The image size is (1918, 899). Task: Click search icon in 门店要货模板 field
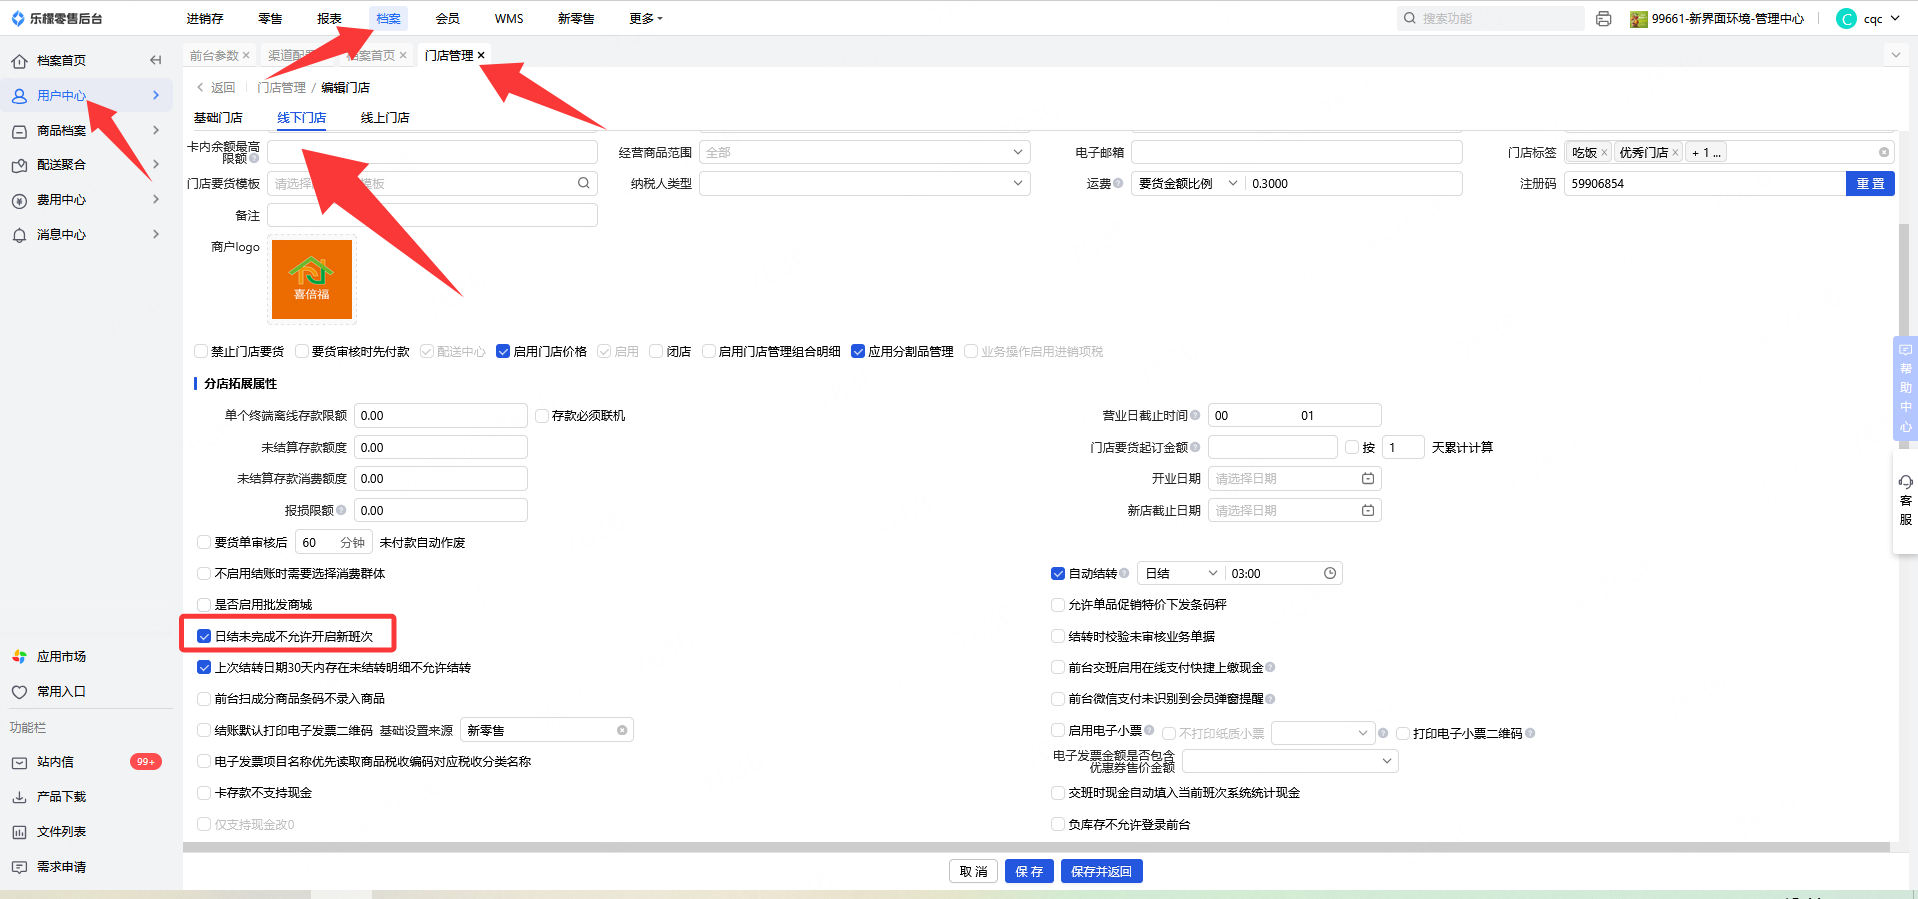[584, 183]
